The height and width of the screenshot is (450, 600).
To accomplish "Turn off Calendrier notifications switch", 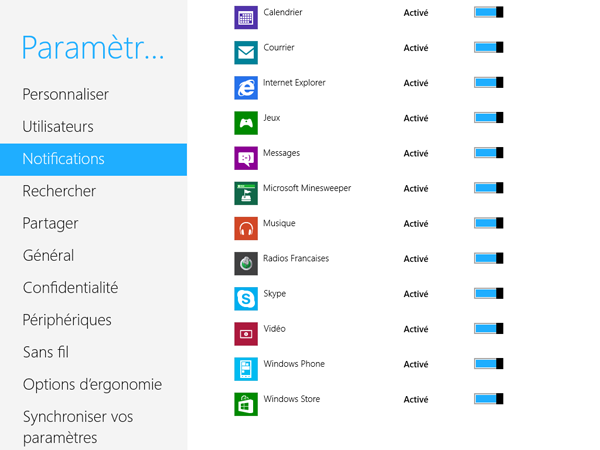I will click(488, 12).
